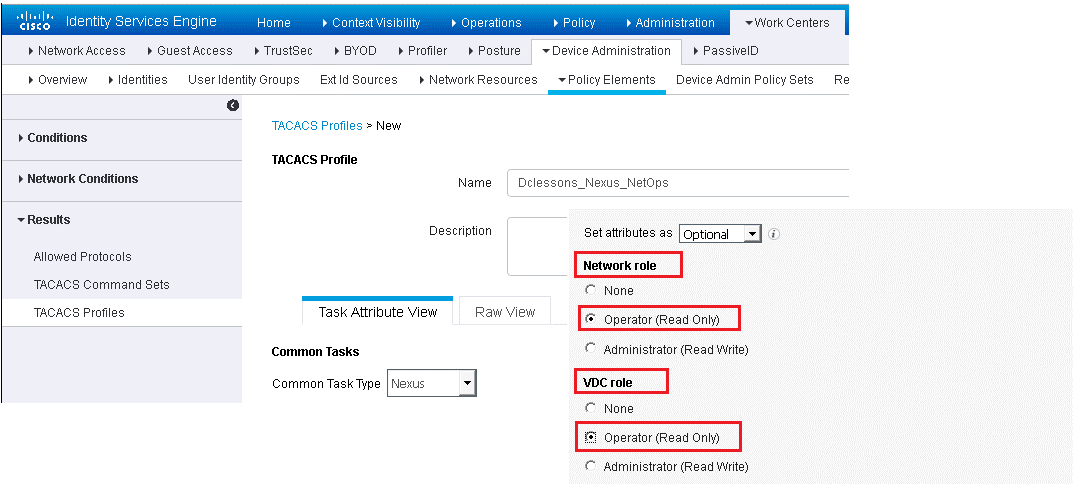Image resolution: width=1073 pixels, height=484 pixels.
Task: Select None under Network role
Action: pos(591,290)
